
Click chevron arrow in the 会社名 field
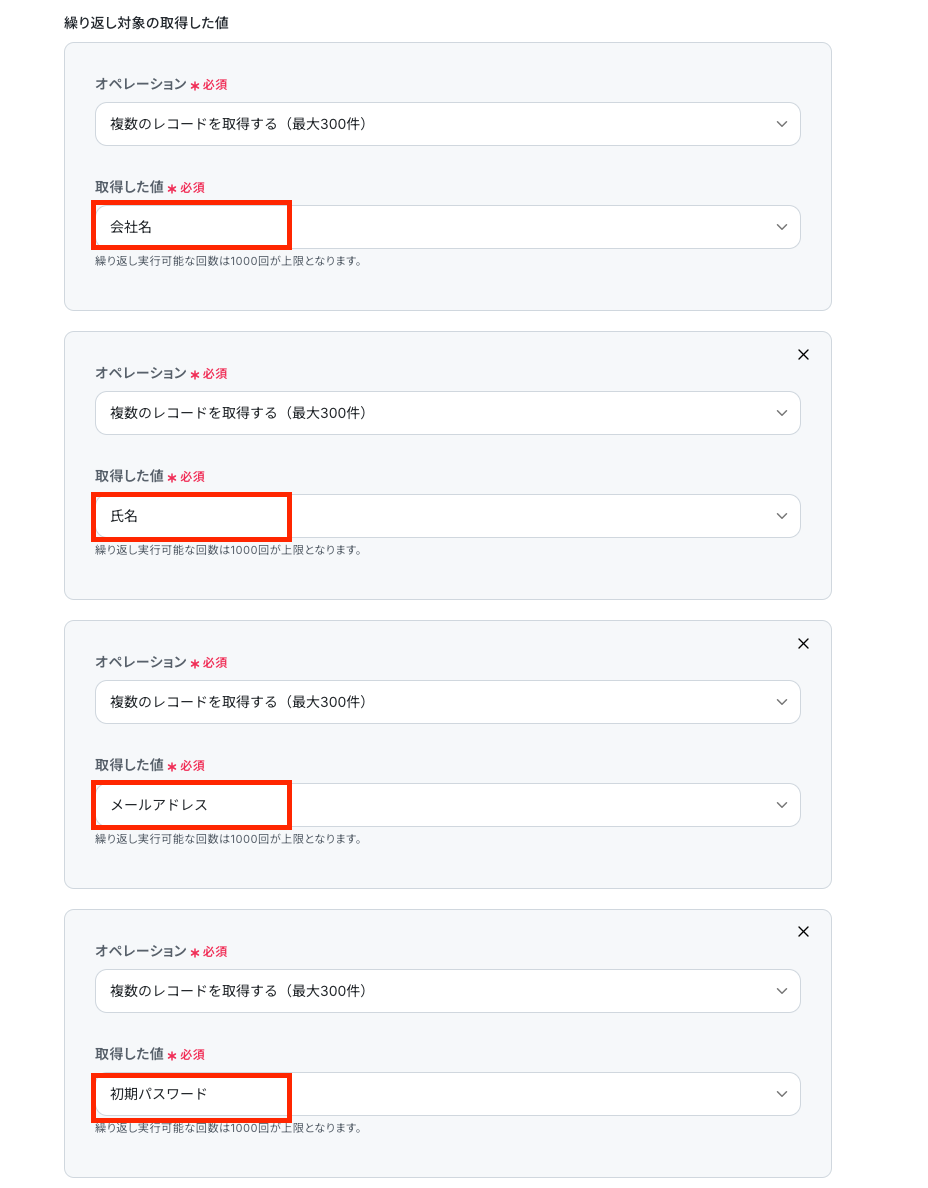pyautogui.click(x=782, y=227)
